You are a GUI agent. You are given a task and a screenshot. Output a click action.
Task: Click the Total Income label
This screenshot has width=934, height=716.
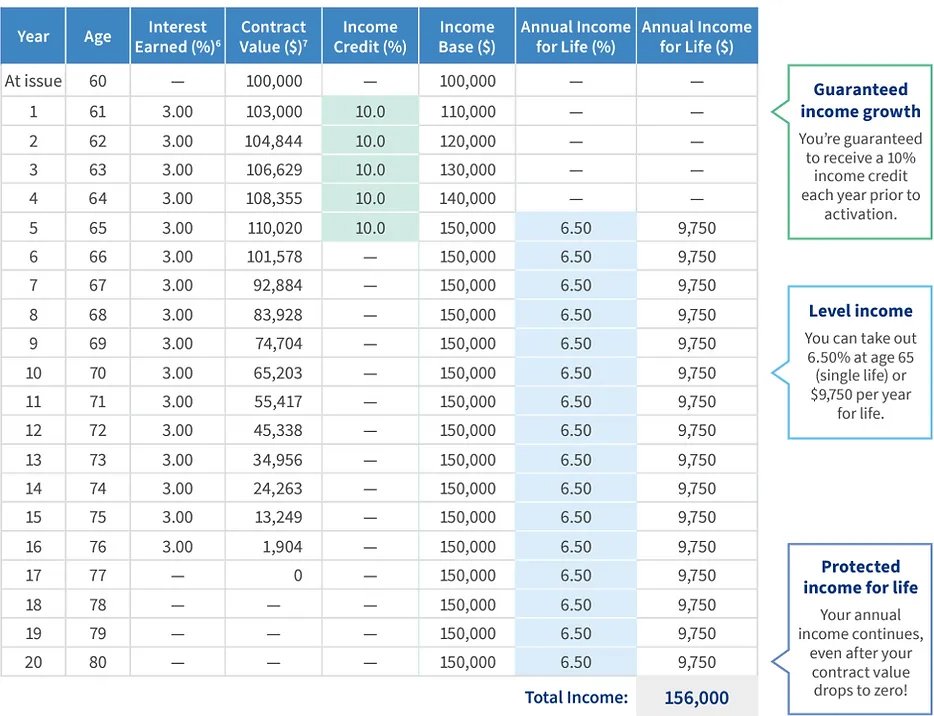tap(575, 698)
